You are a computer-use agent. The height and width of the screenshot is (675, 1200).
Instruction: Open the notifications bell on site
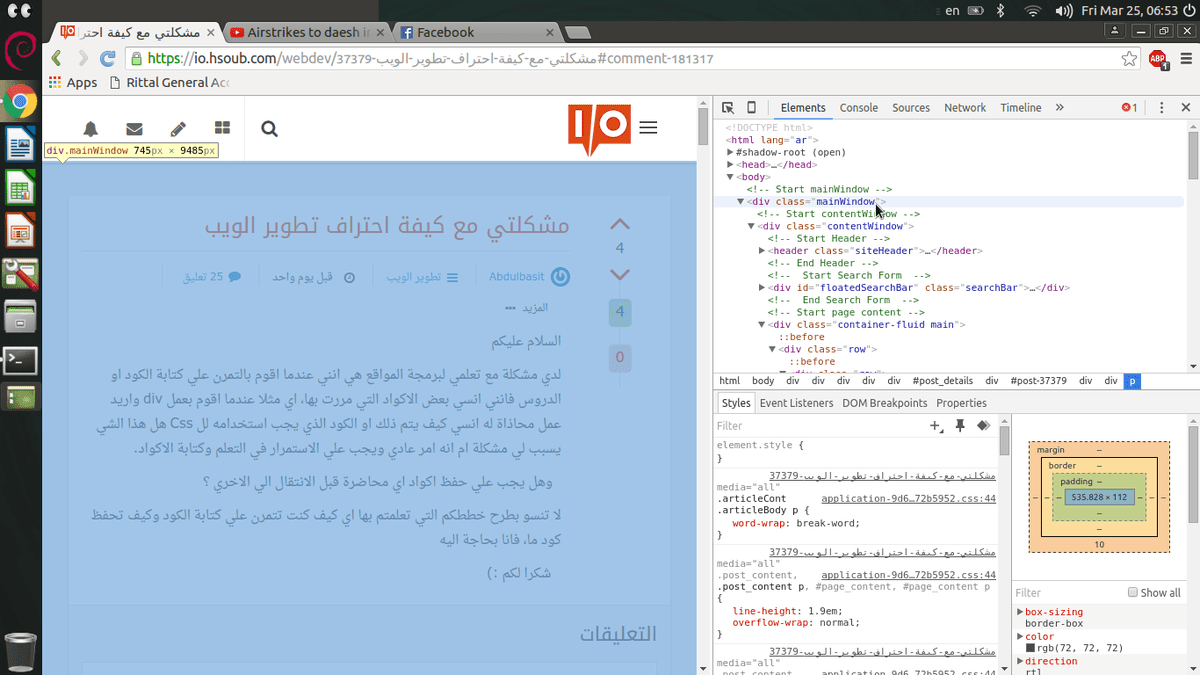pyautogui.click(x=91, y=129)
